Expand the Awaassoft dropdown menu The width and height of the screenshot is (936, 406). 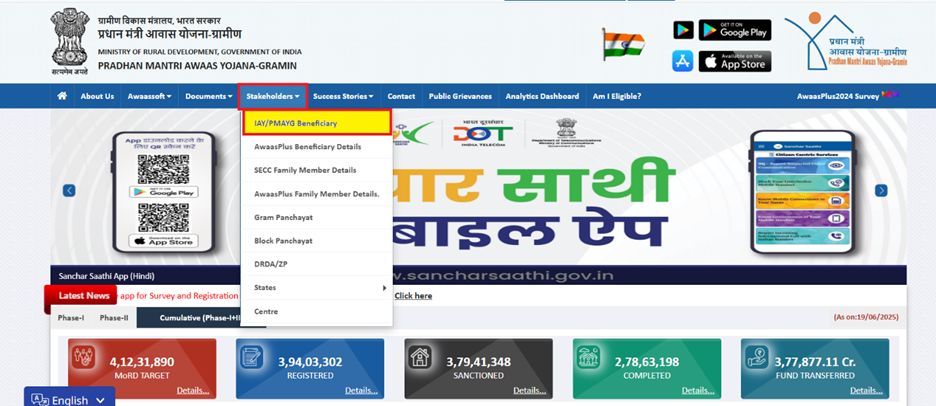149,96
